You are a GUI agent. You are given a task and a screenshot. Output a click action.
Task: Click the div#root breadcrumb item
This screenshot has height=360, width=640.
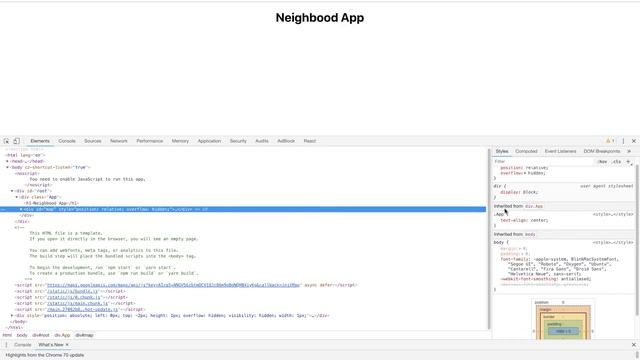41,335
